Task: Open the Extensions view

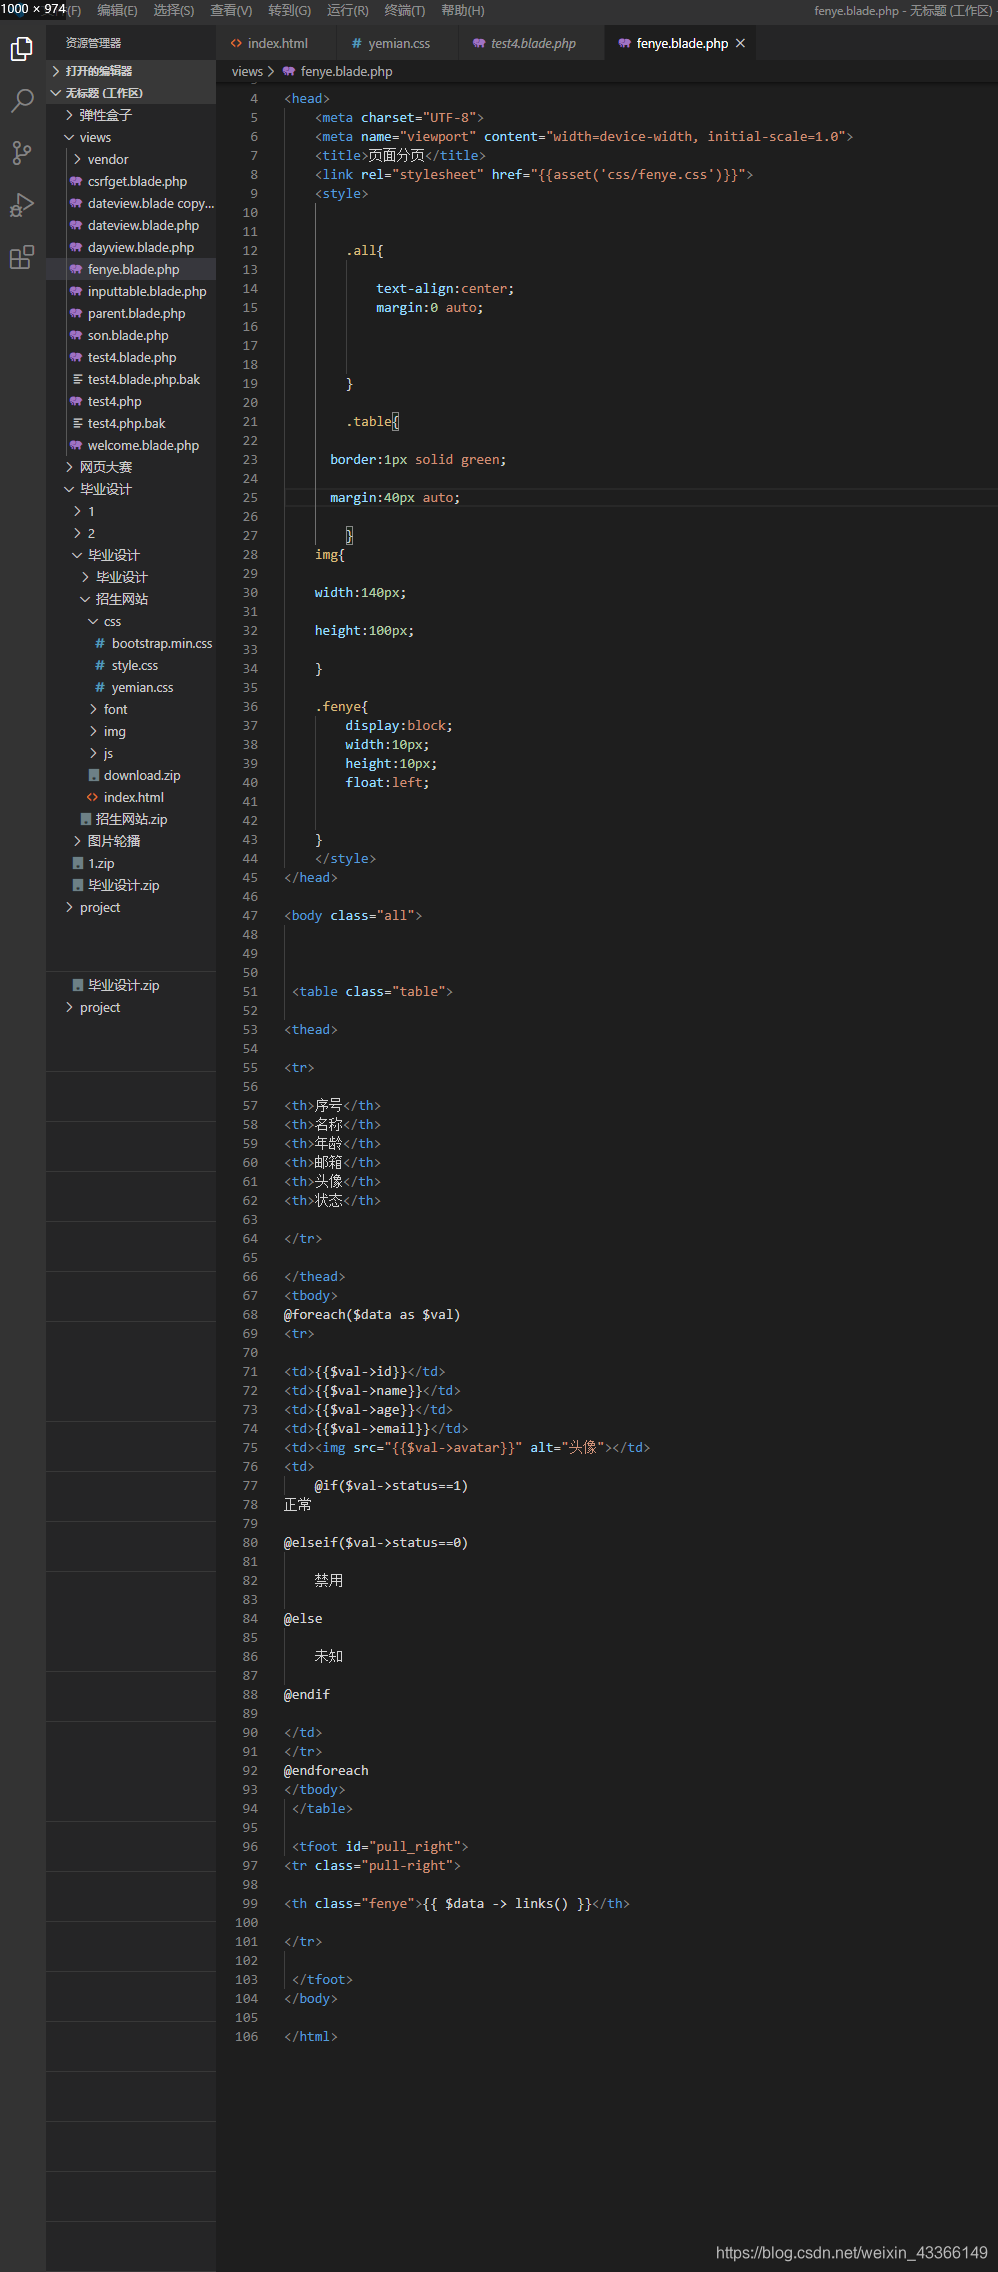Action: 22,257
